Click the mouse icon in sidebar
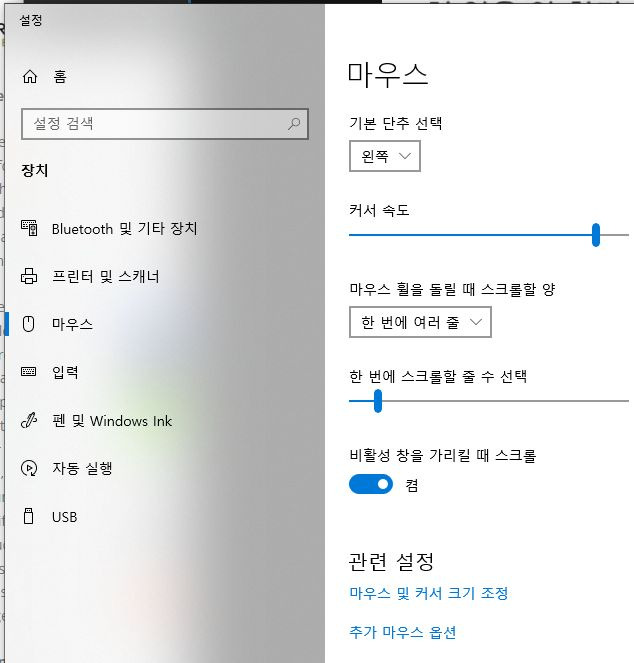 tap(28, 324)
